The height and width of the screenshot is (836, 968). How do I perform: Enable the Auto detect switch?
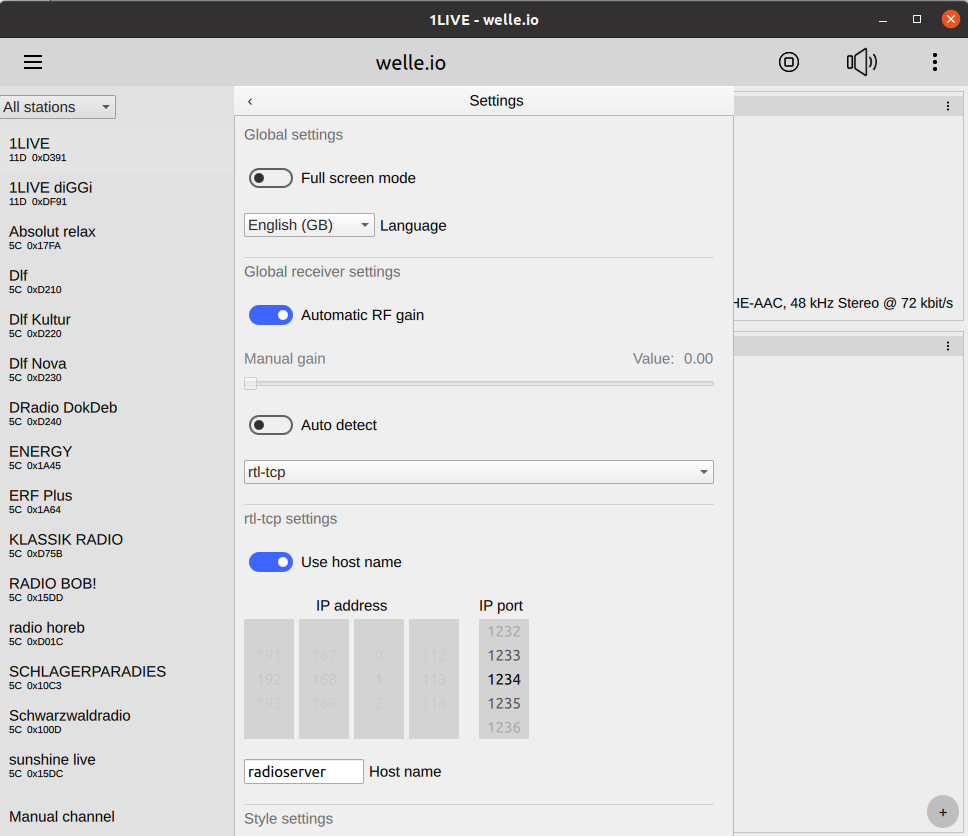[270, 425]
